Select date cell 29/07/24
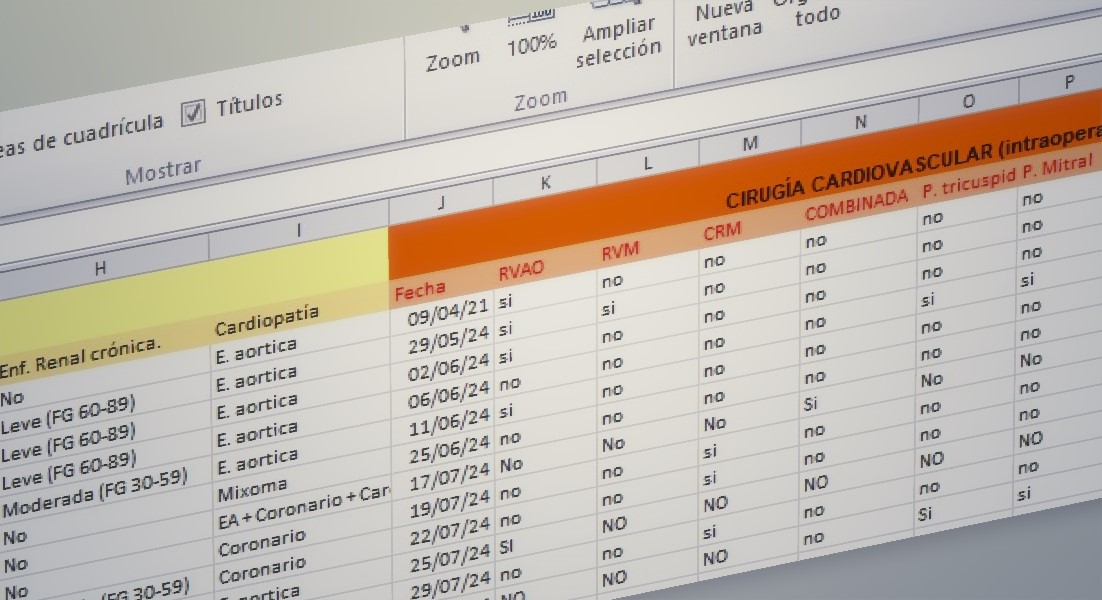The height and width of the screenshot is (600, 1102). tap(450, 585)
